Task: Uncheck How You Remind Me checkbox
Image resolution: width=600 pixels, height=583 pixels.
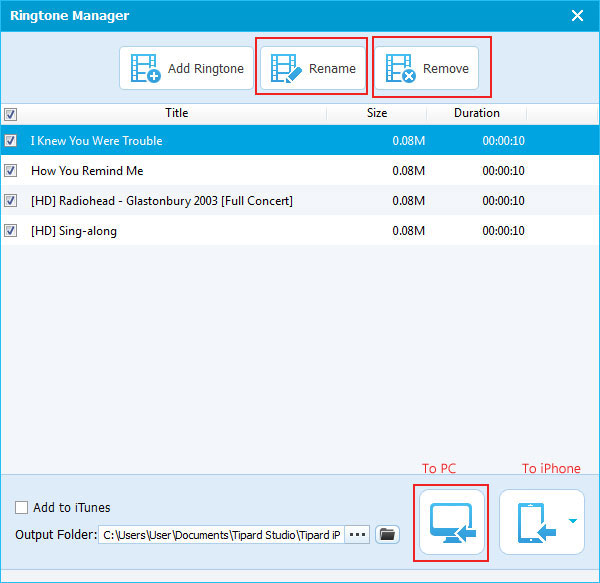Action: tap(10, 170)
